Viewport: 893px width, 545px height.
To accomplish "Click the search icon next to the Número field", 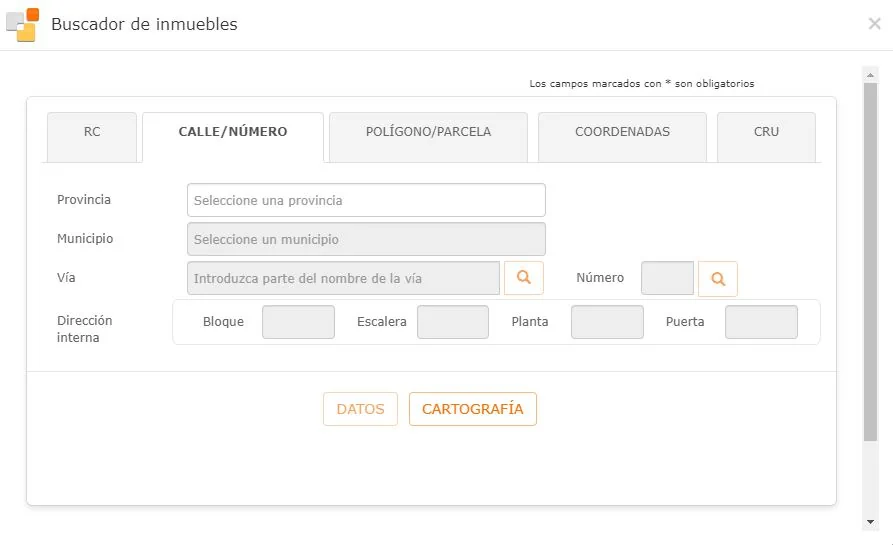I will 718,278.
